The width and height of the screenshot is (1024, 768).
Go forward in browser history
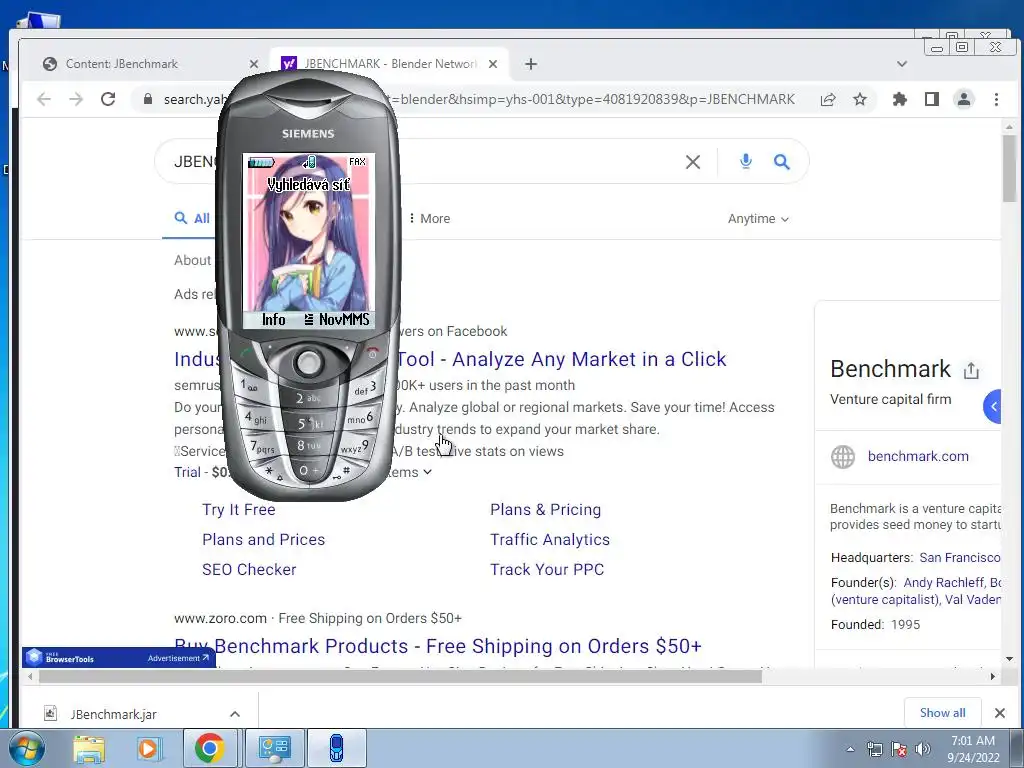(76, 99)
